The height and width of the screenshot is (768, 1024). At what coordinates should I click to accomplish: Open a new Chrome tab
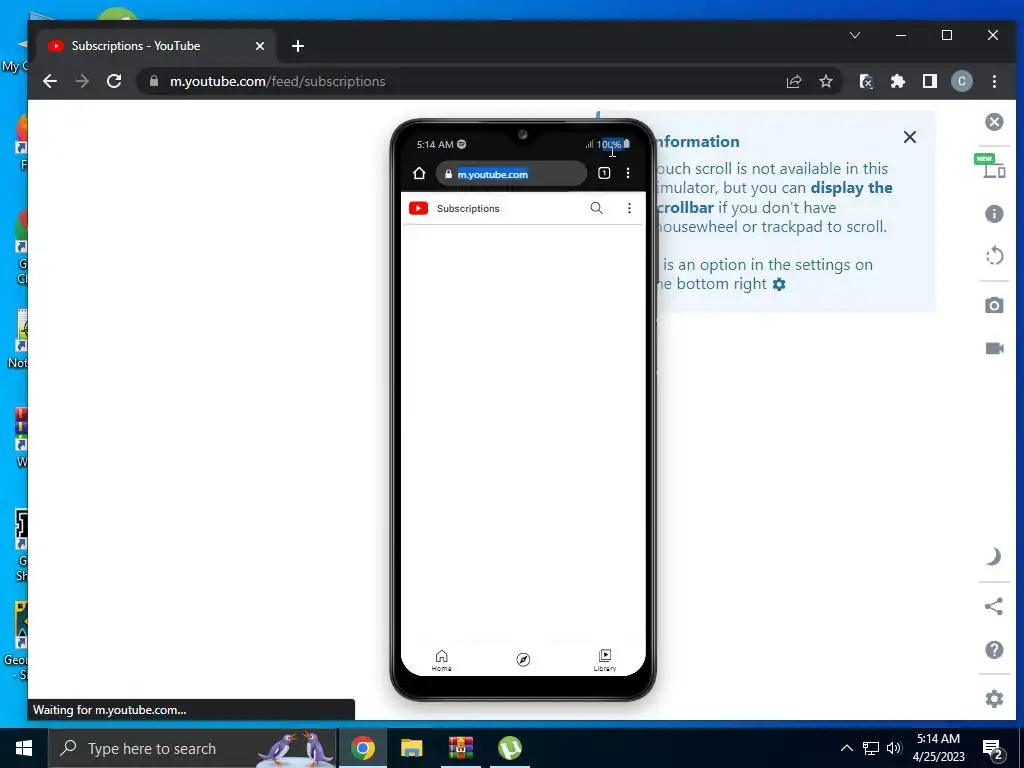pyautogui.click(x=298, y=46)
